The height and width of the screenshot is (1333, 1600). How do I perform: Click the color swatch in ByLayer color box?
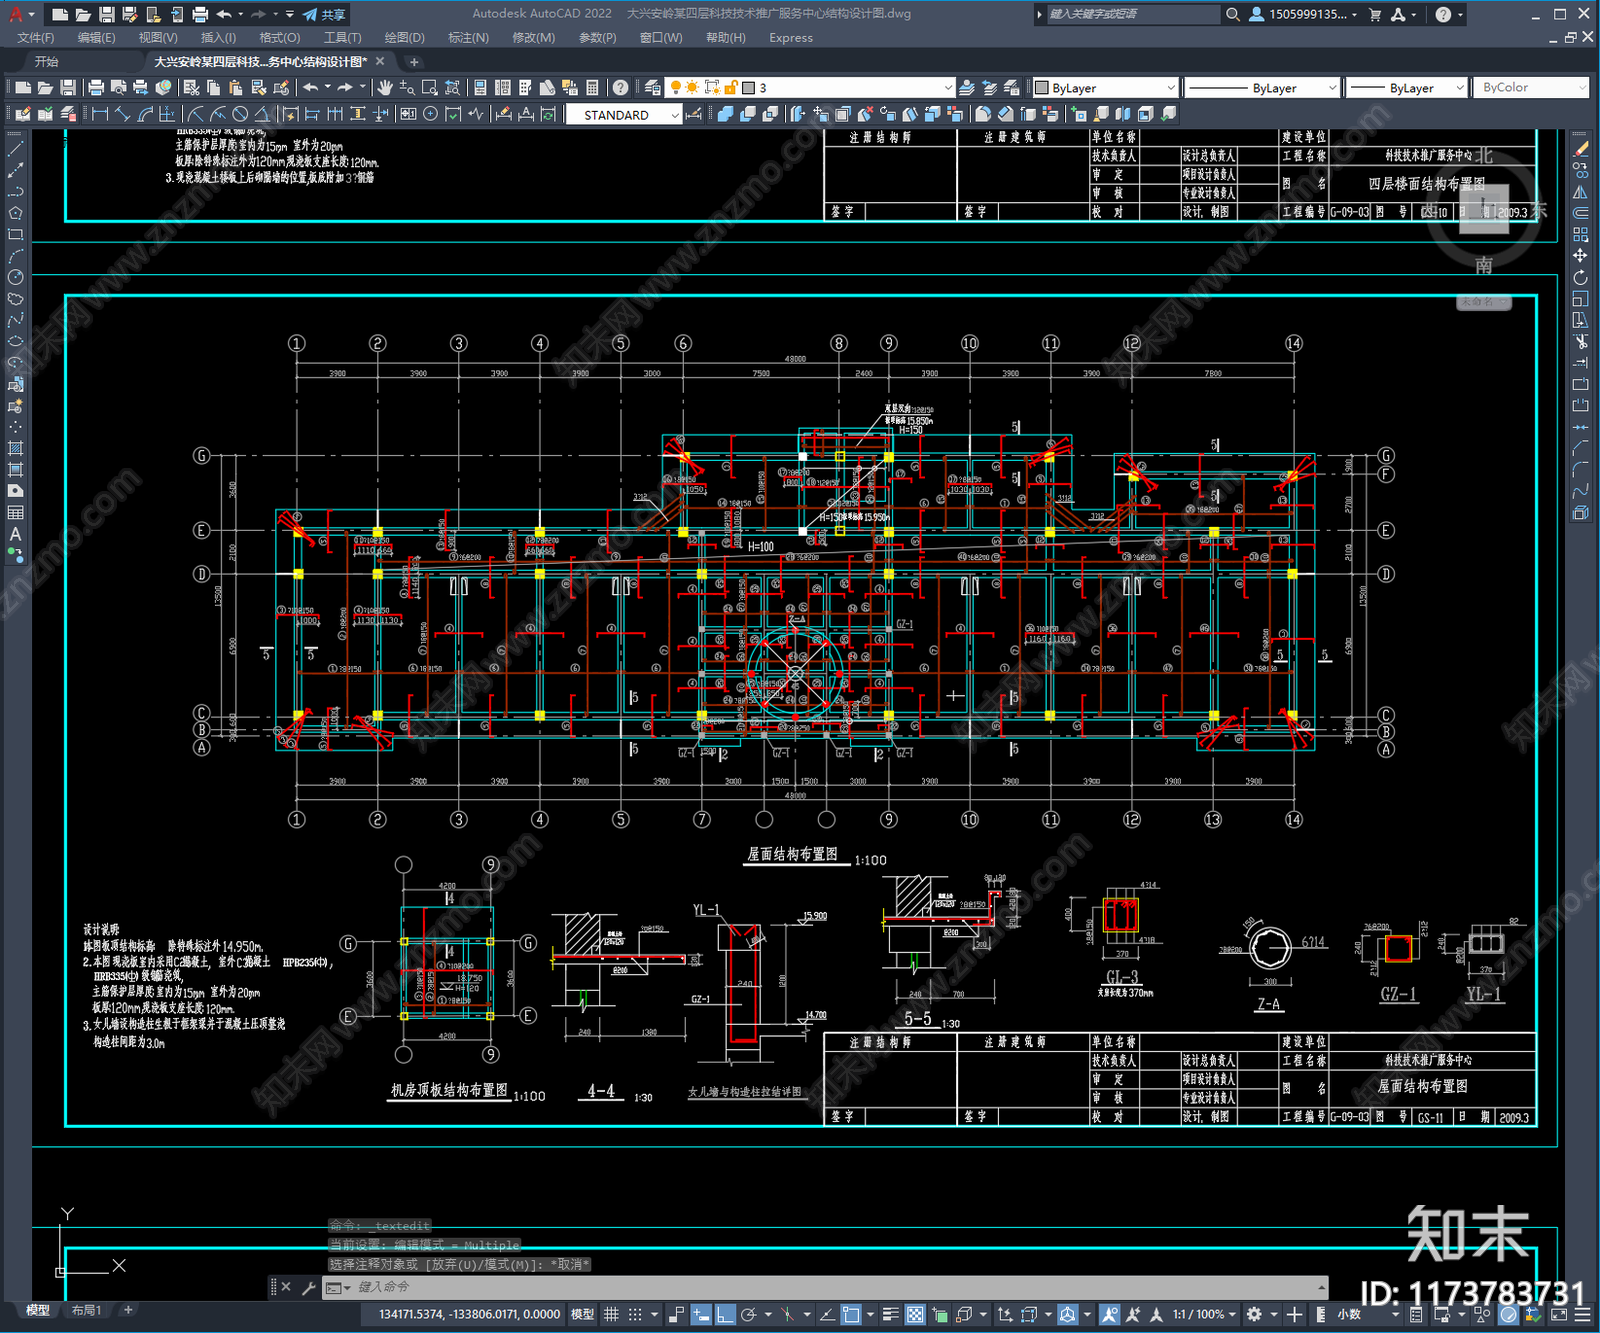1041,88
